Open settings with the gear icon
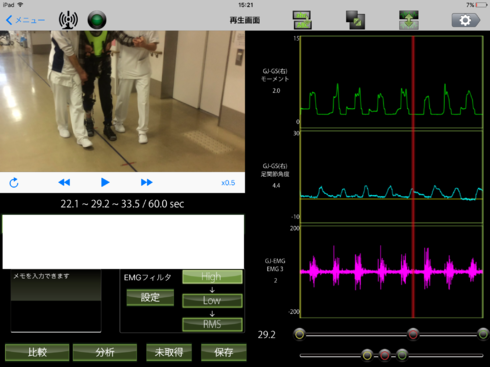Screen dimensions: 490x367 466,20
